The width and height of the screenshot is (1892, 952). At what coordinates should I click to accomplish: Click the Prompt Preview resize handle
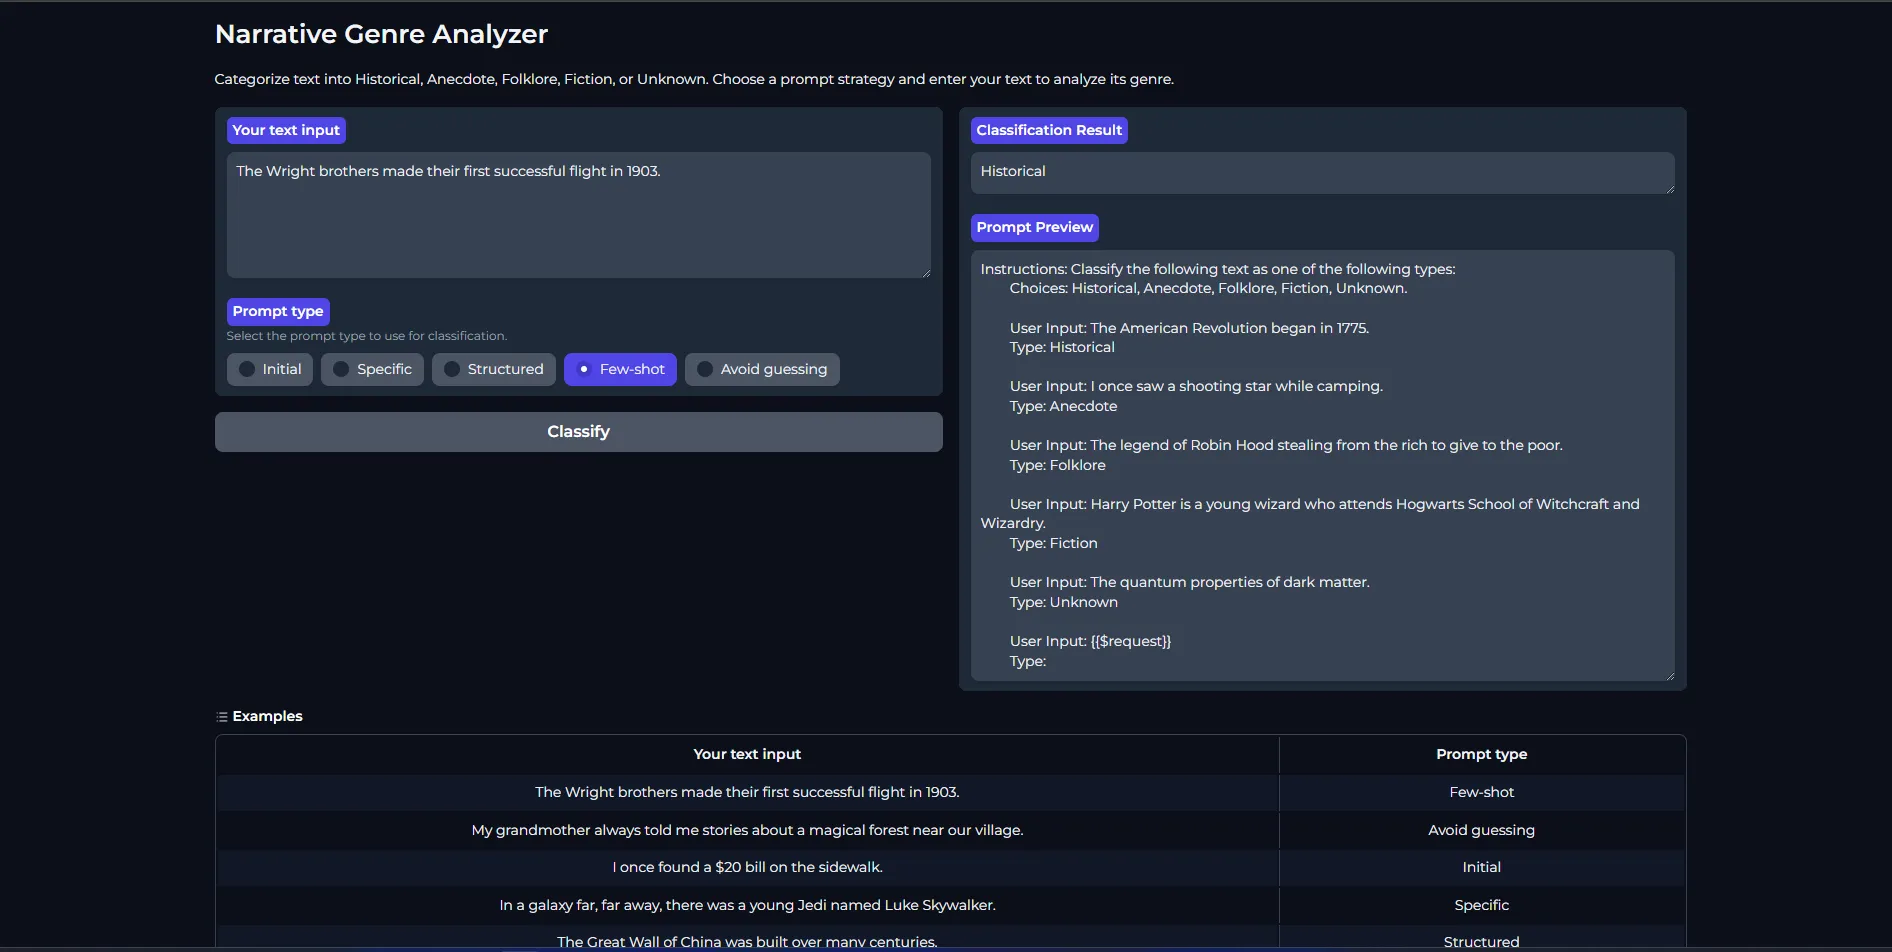(1670, 676)
